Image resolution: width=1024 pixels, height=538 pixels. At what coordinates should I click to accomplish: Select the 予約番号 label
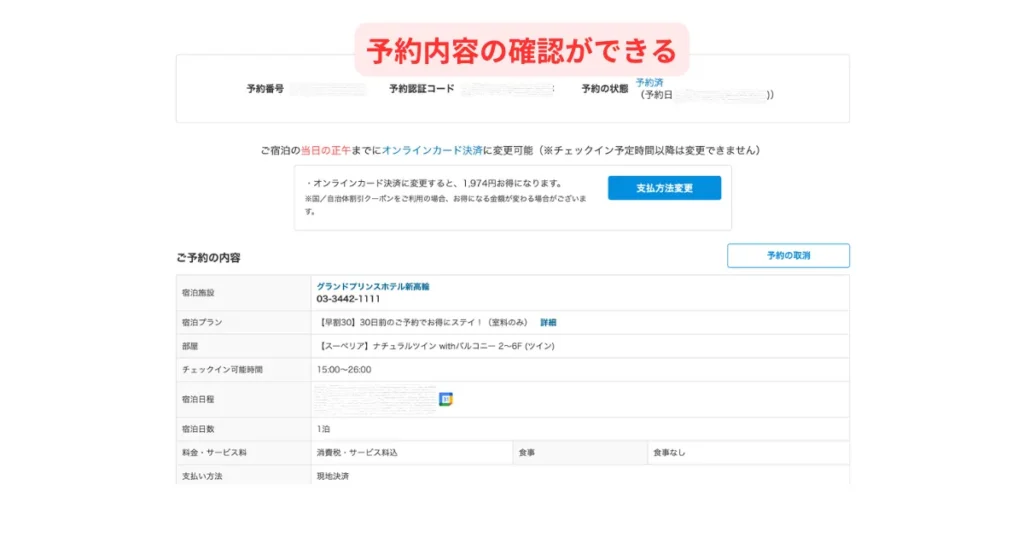(265, 89)
